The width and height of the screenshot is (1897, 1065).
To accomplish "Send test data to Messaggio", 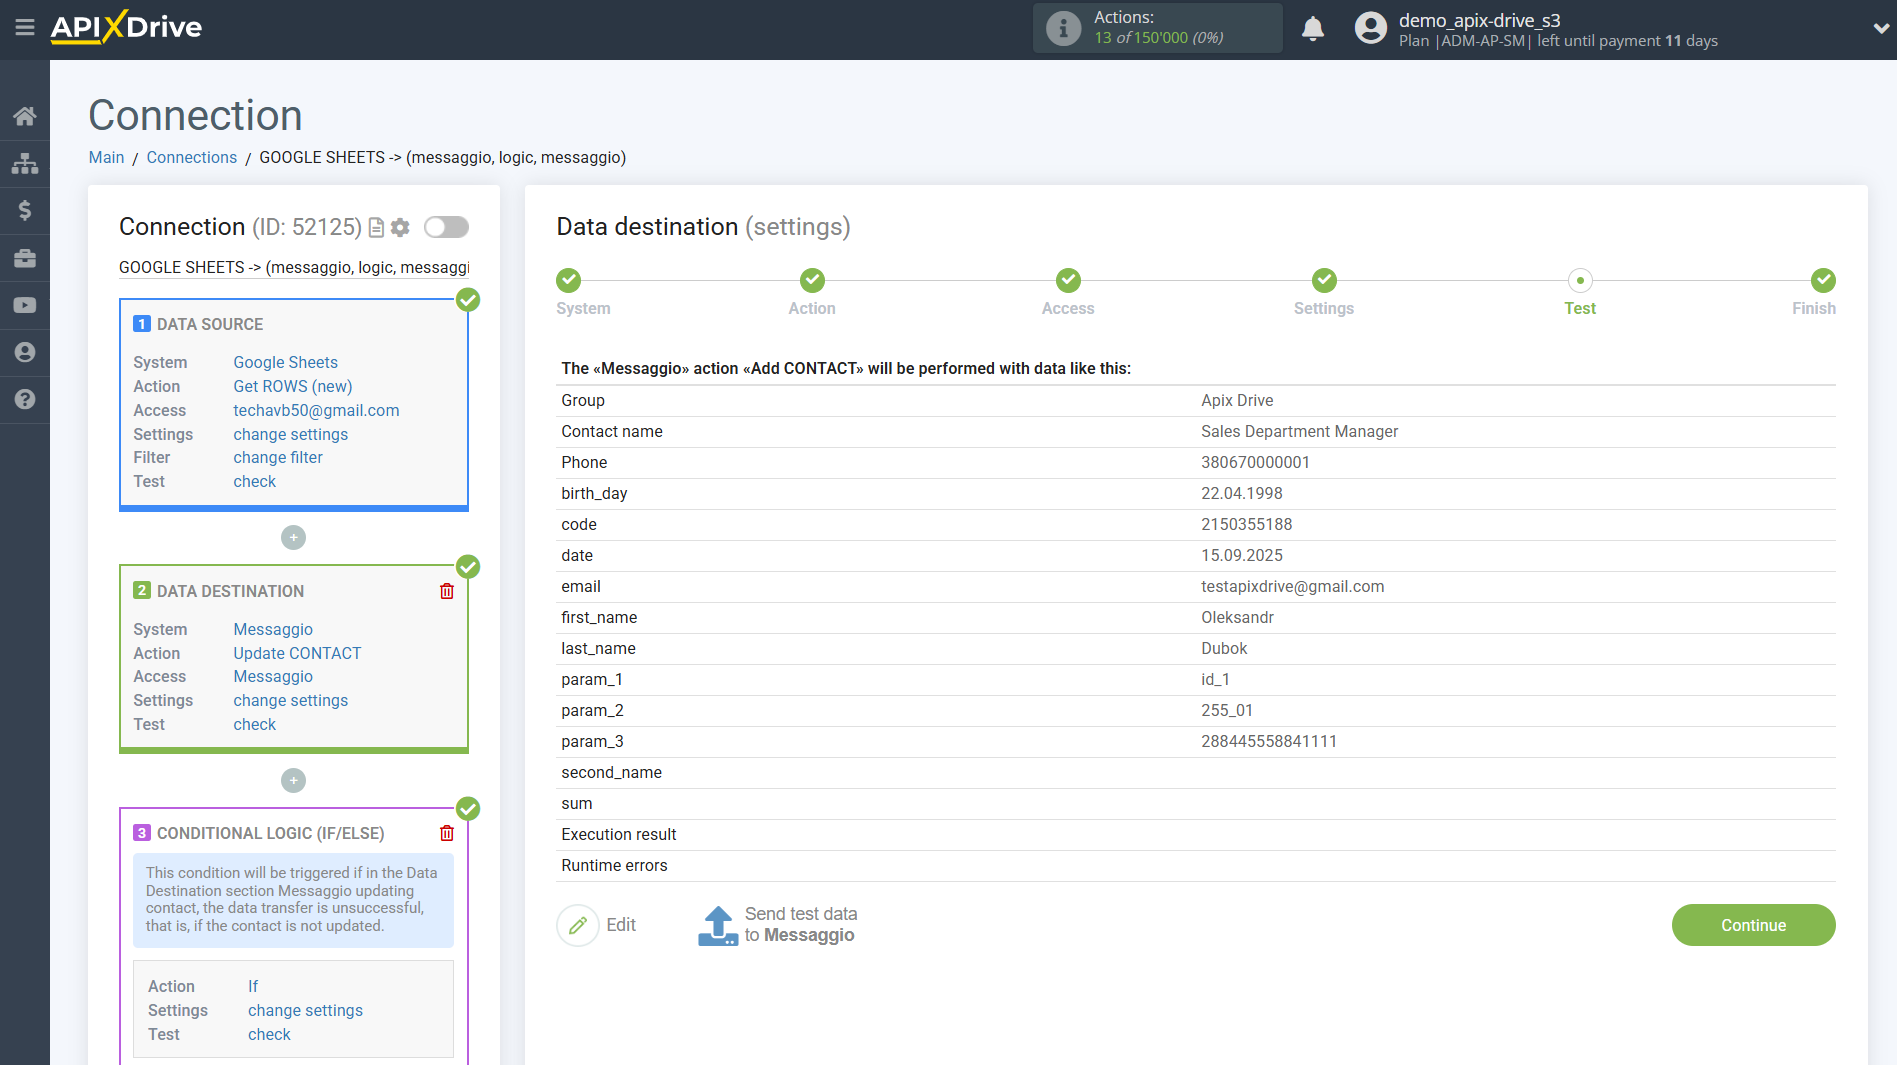I will [x=777, y=925].
